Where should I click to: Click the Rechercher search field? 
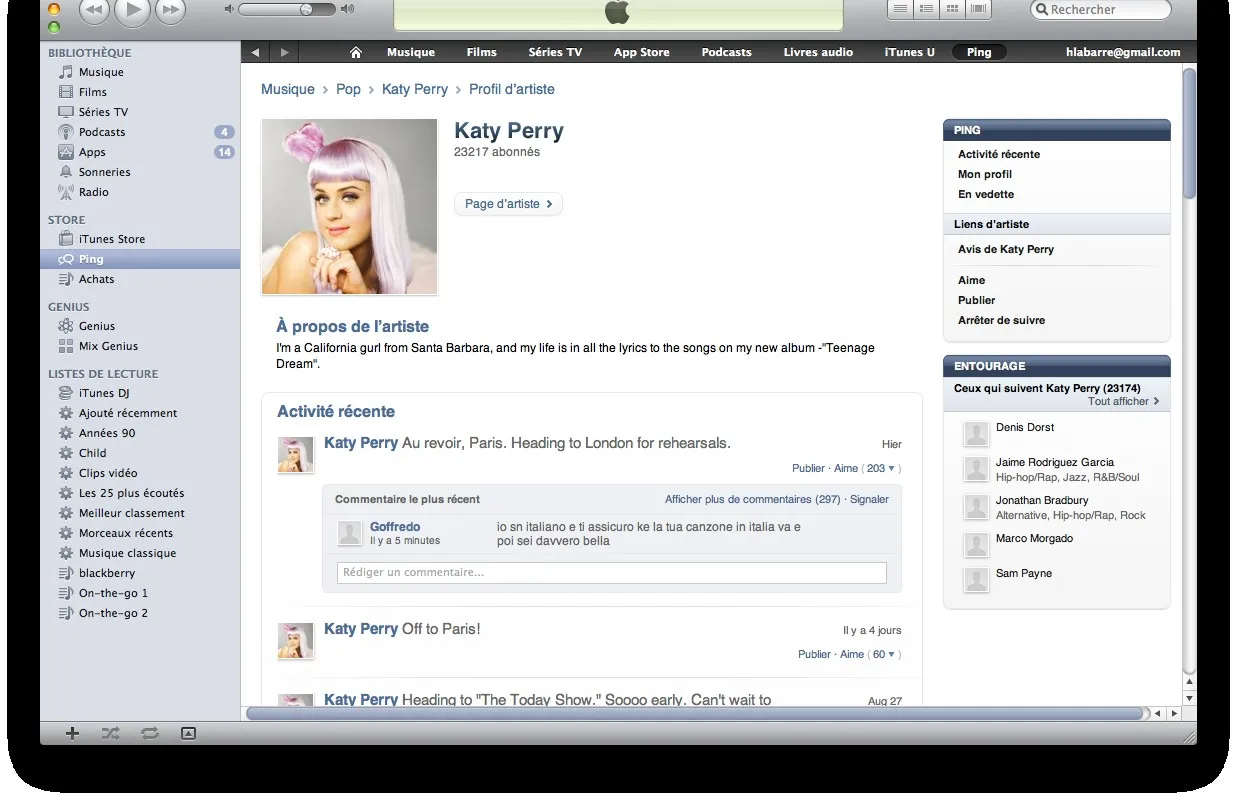pos(1100,10)
